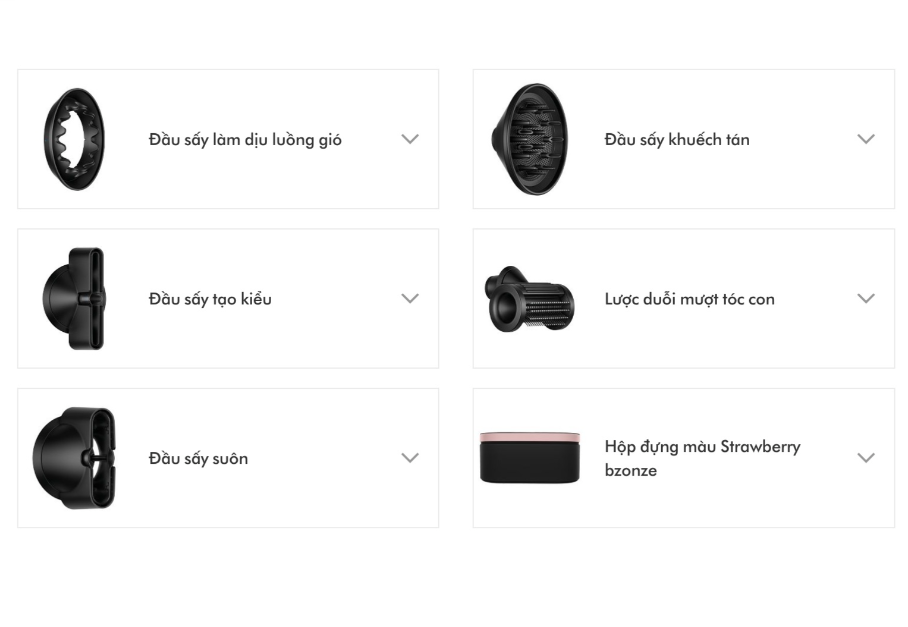
Task: Click the round connector of the smoothing brush
Action: pyautogui.click(x=499, y=288)
